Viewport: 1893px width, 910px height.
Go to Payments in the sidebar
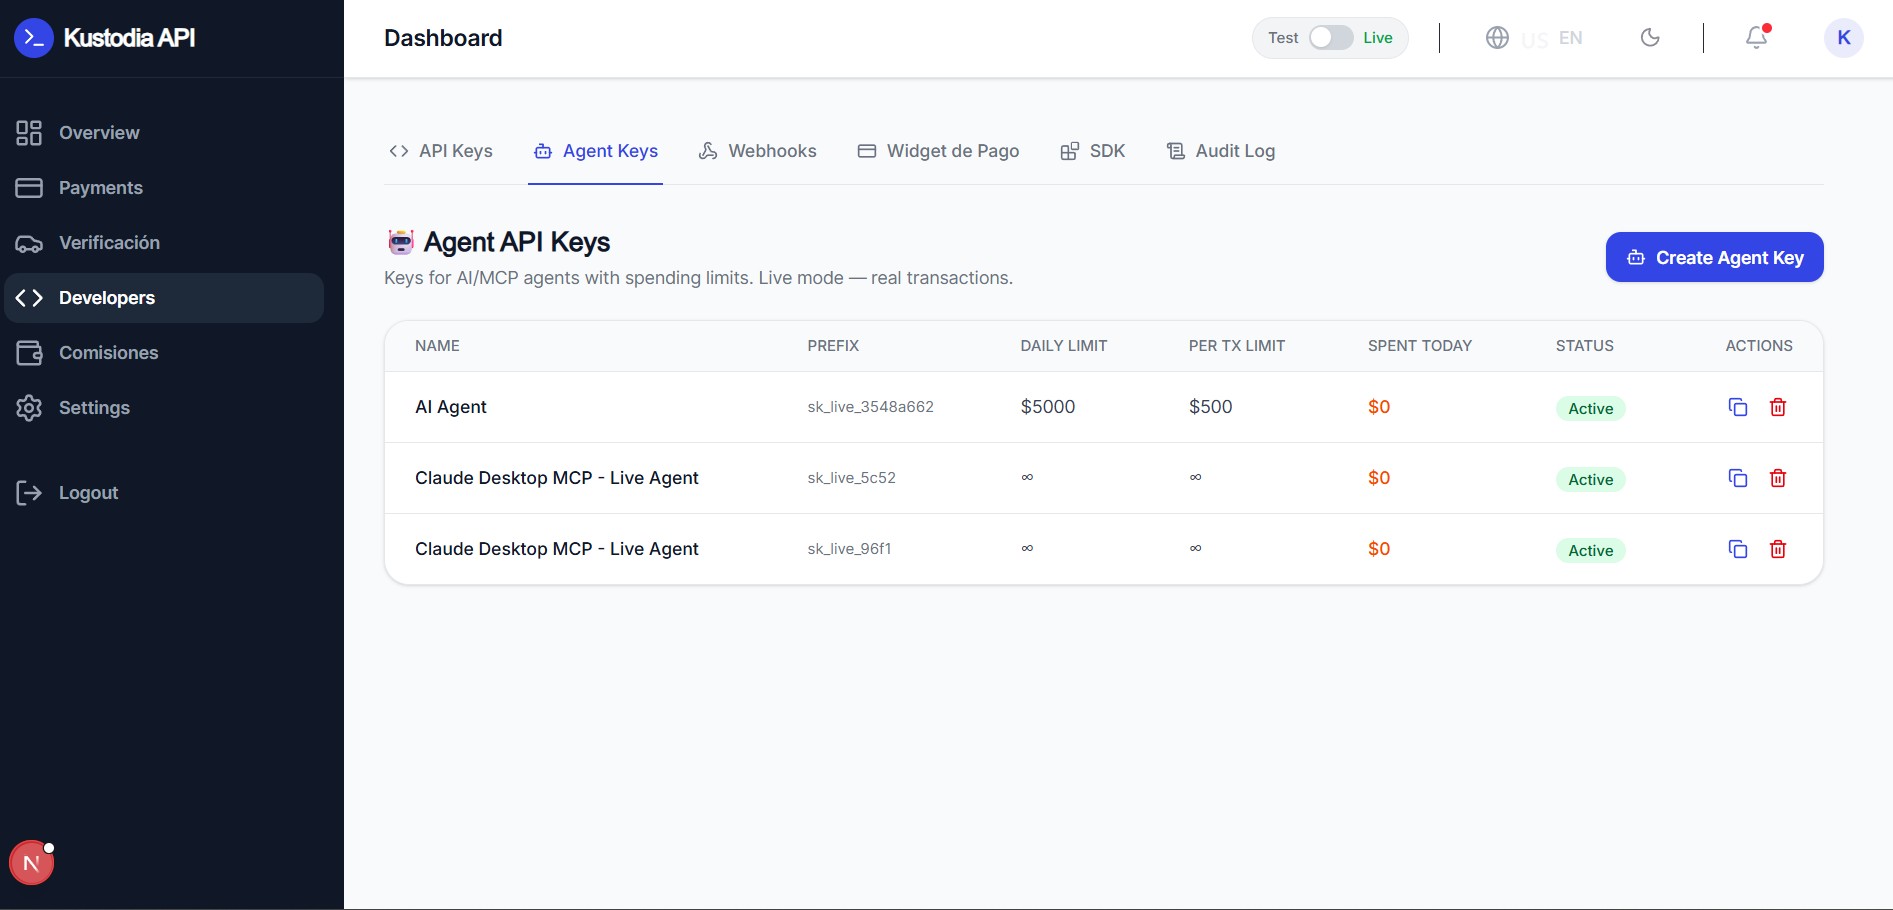[x=100, y=188]
